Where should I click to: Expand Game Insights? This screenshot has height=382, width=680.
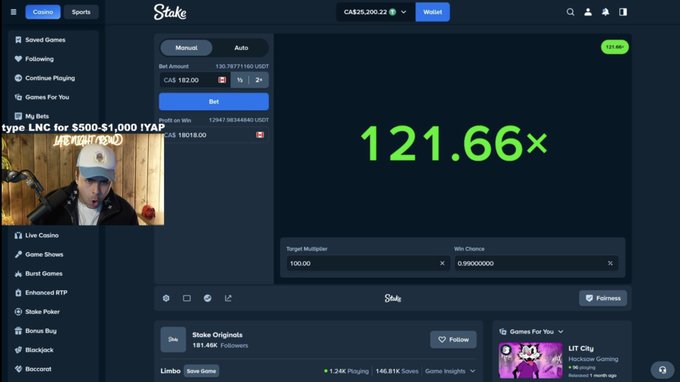[x=450, y=371]
